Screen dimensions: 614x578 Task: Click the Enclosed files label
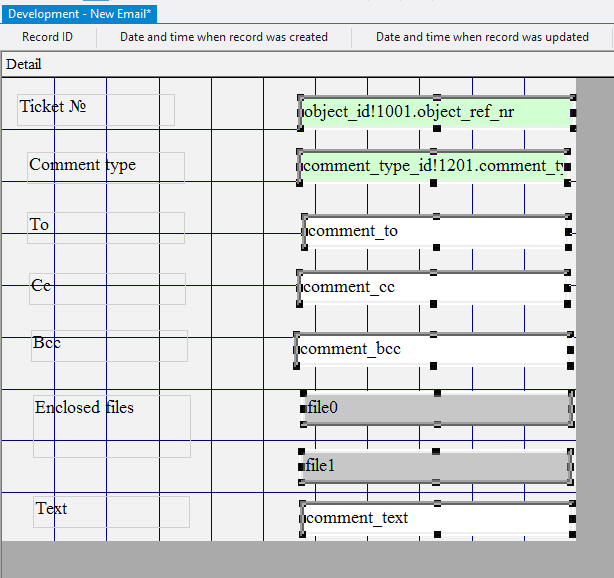[x=111, y=425]
